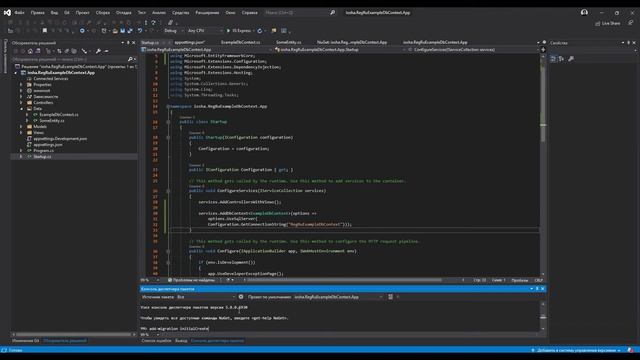Expand the Properties folder node
The height and width of the screenshot is (360, 640).
coord(21,84)
